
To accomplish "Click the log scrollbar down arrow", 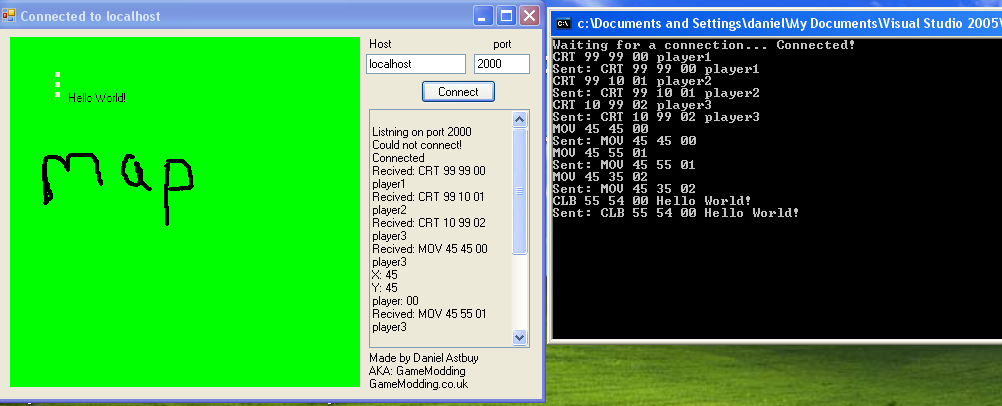I will tap(519, 337).
